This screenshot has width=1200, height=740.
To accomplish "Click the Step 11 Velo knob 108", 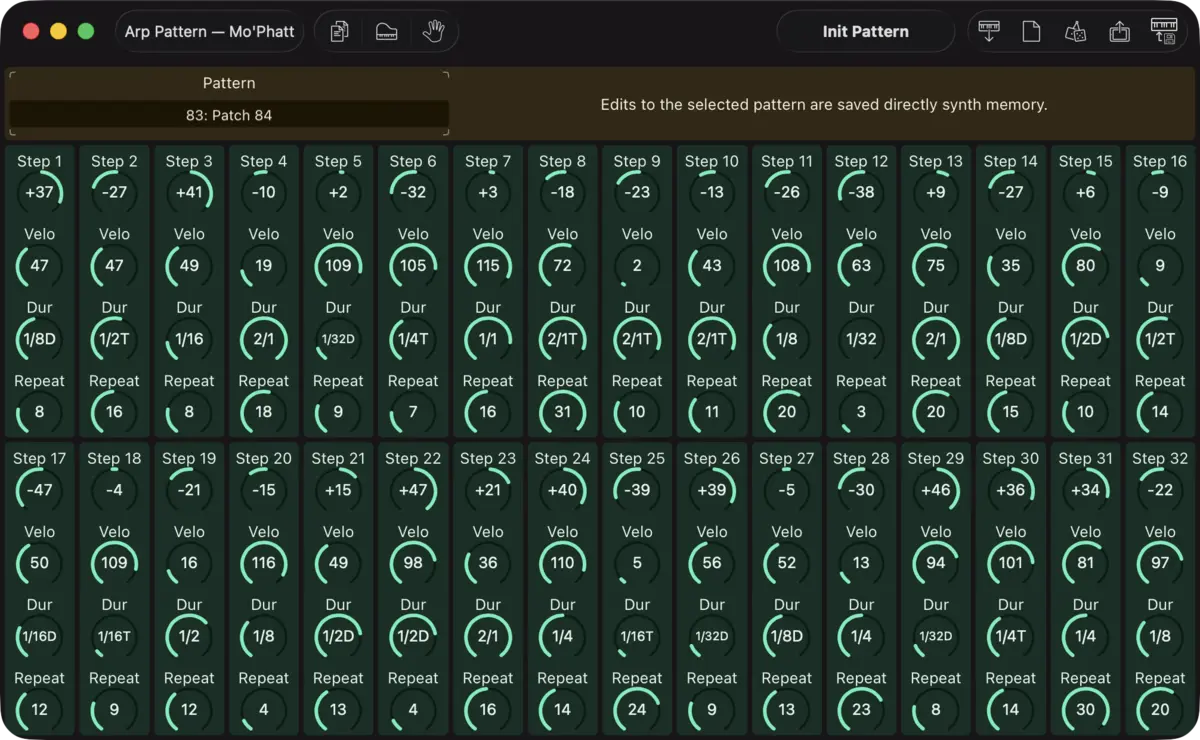I will 787,266.
